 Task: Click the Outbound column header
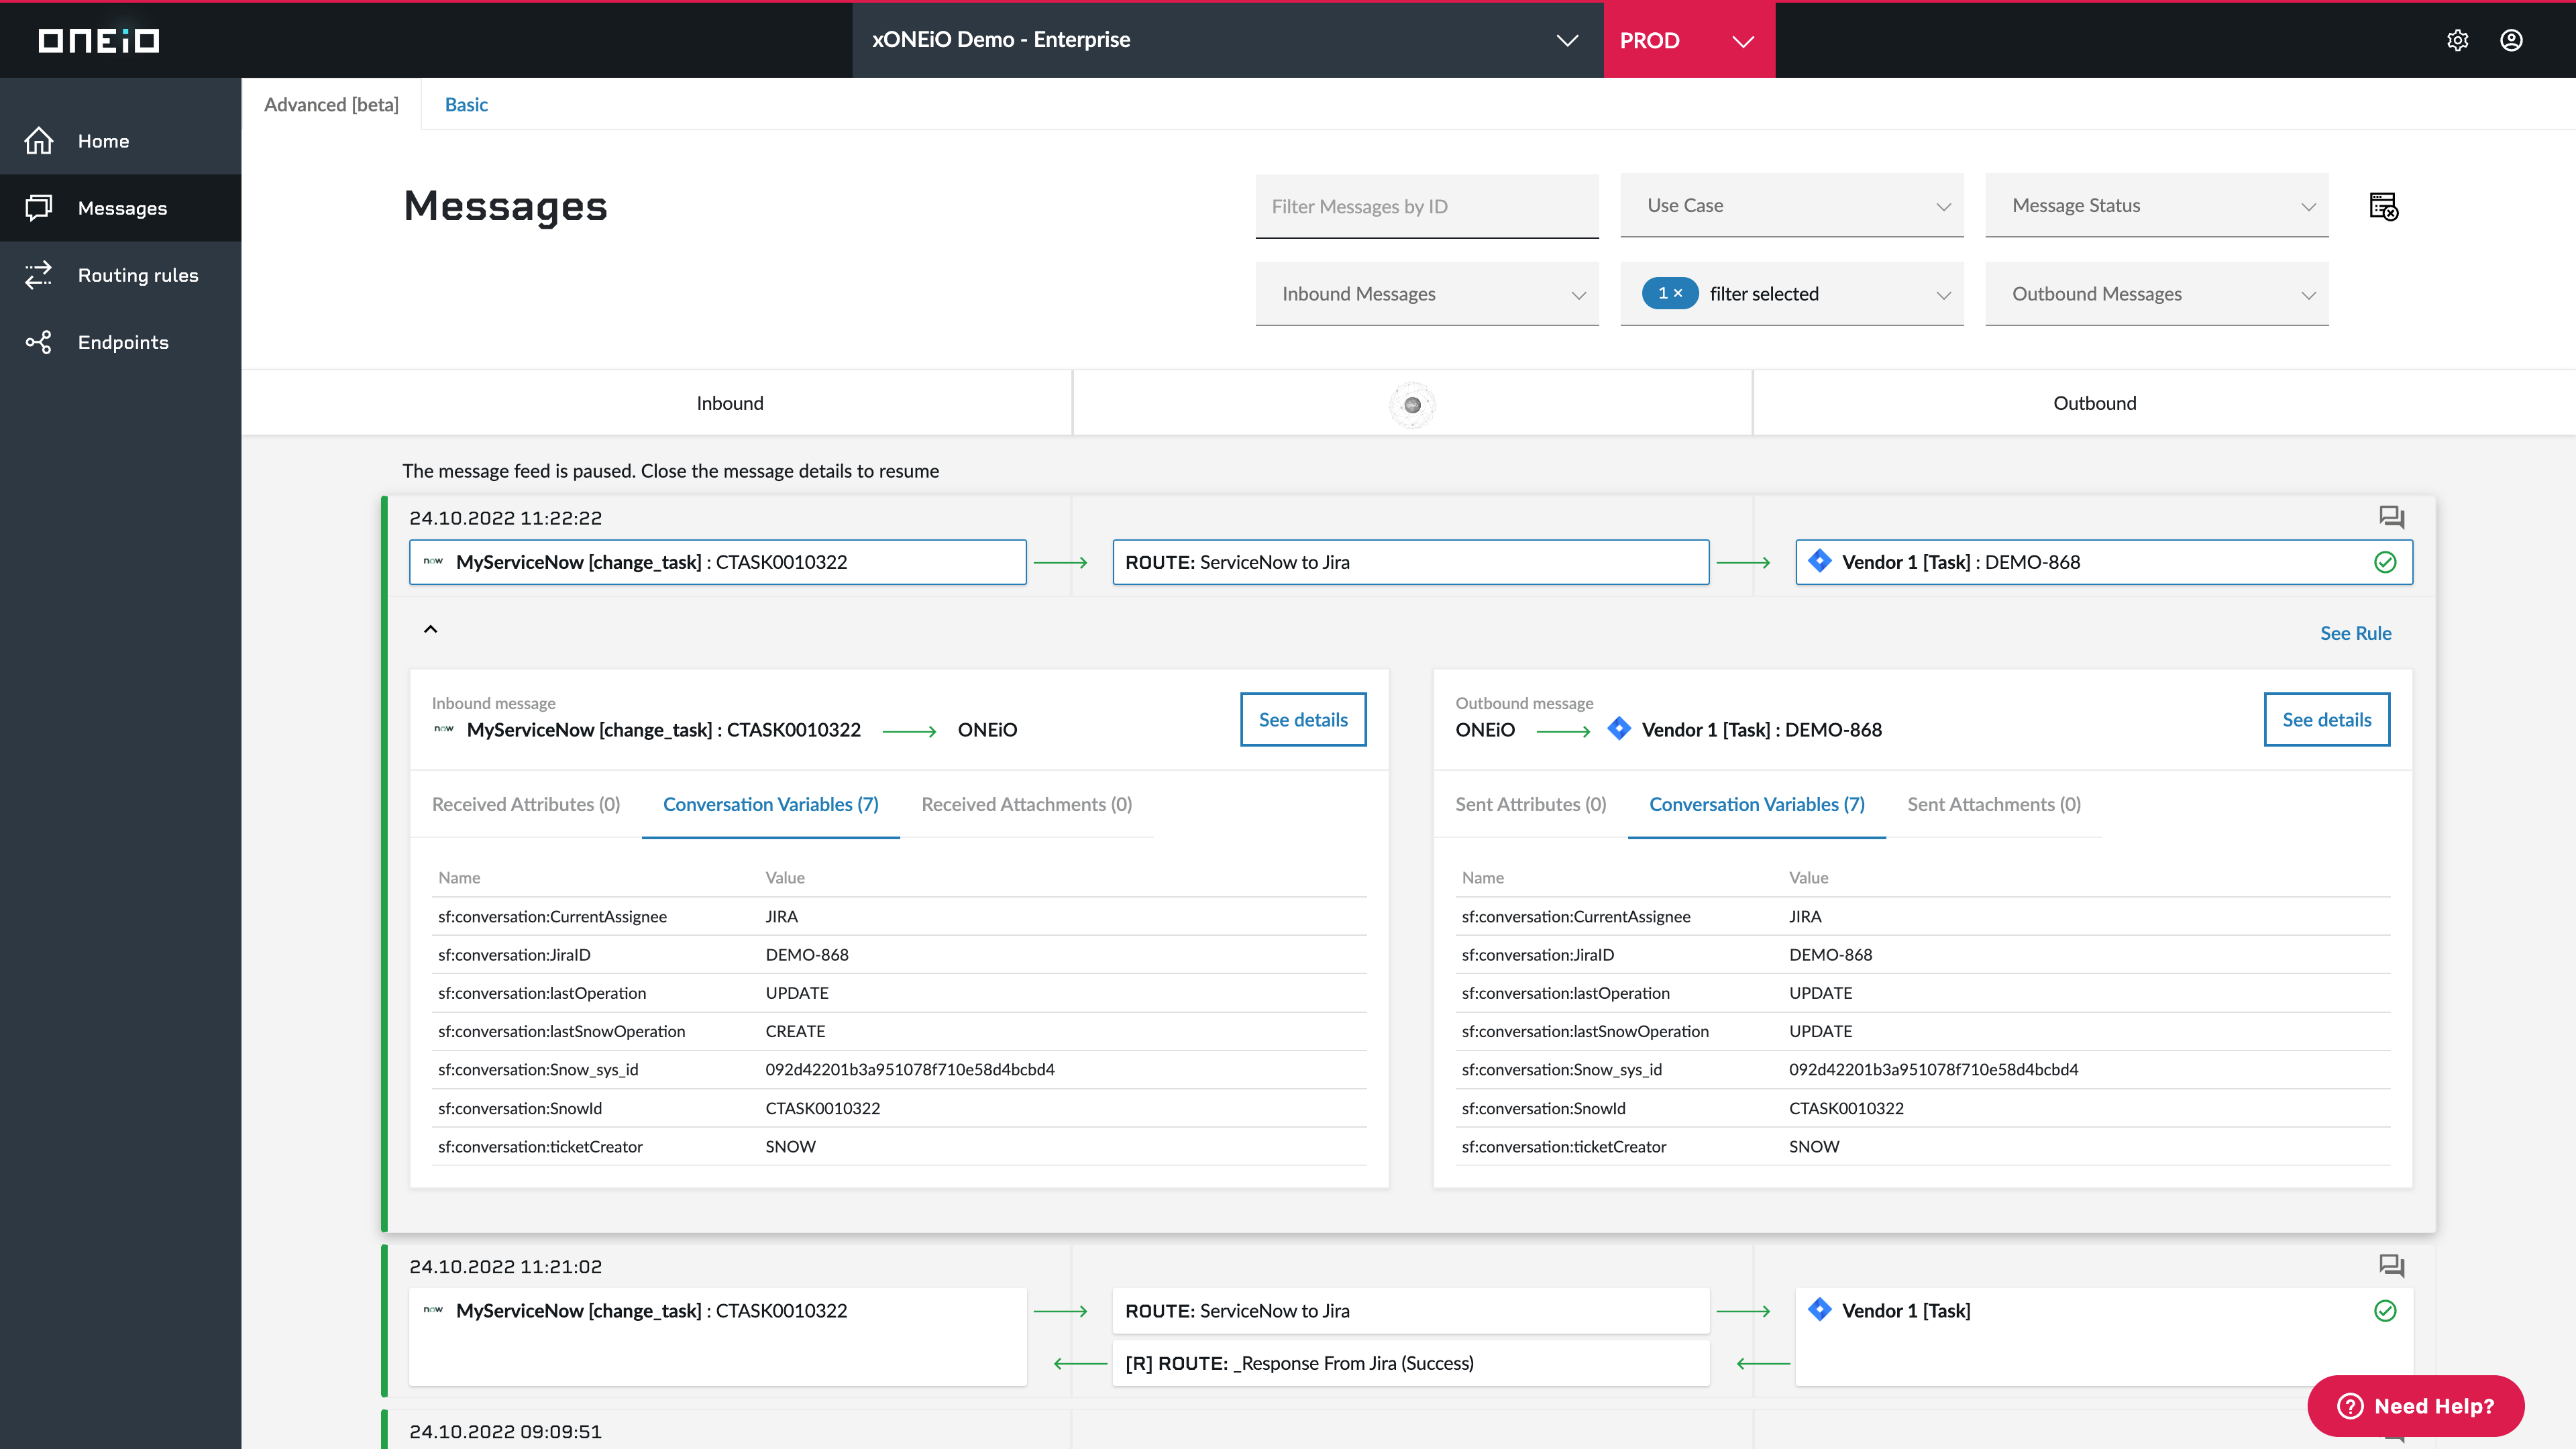(x=2094, y=403)
